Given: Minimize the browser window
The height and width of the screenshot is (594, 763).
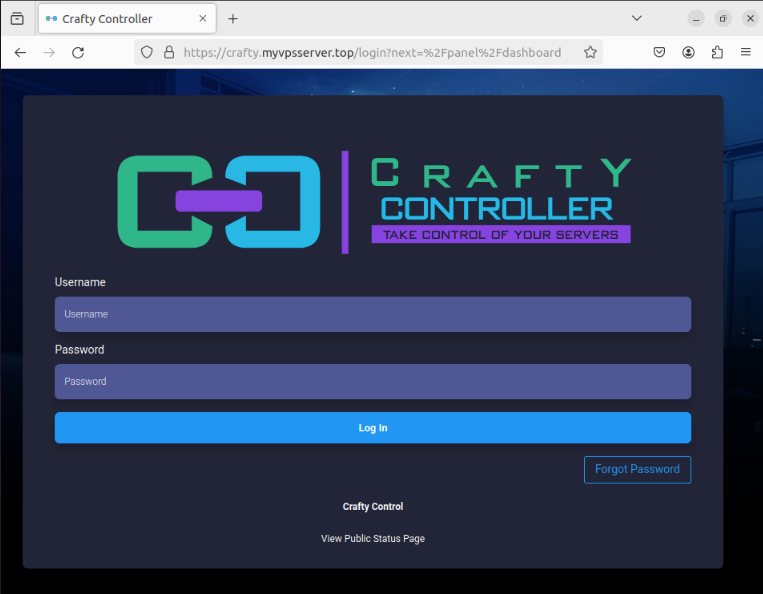Looking at the screenshot, I should click(696, 19).
